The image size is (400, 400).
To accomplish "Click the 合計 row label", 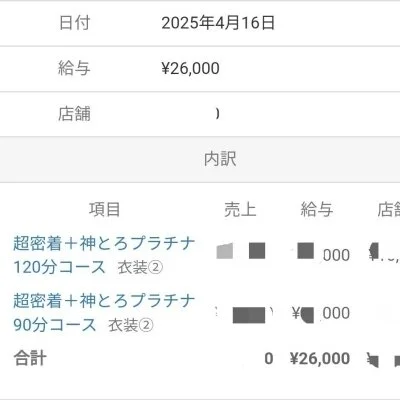I will (30, 359).
